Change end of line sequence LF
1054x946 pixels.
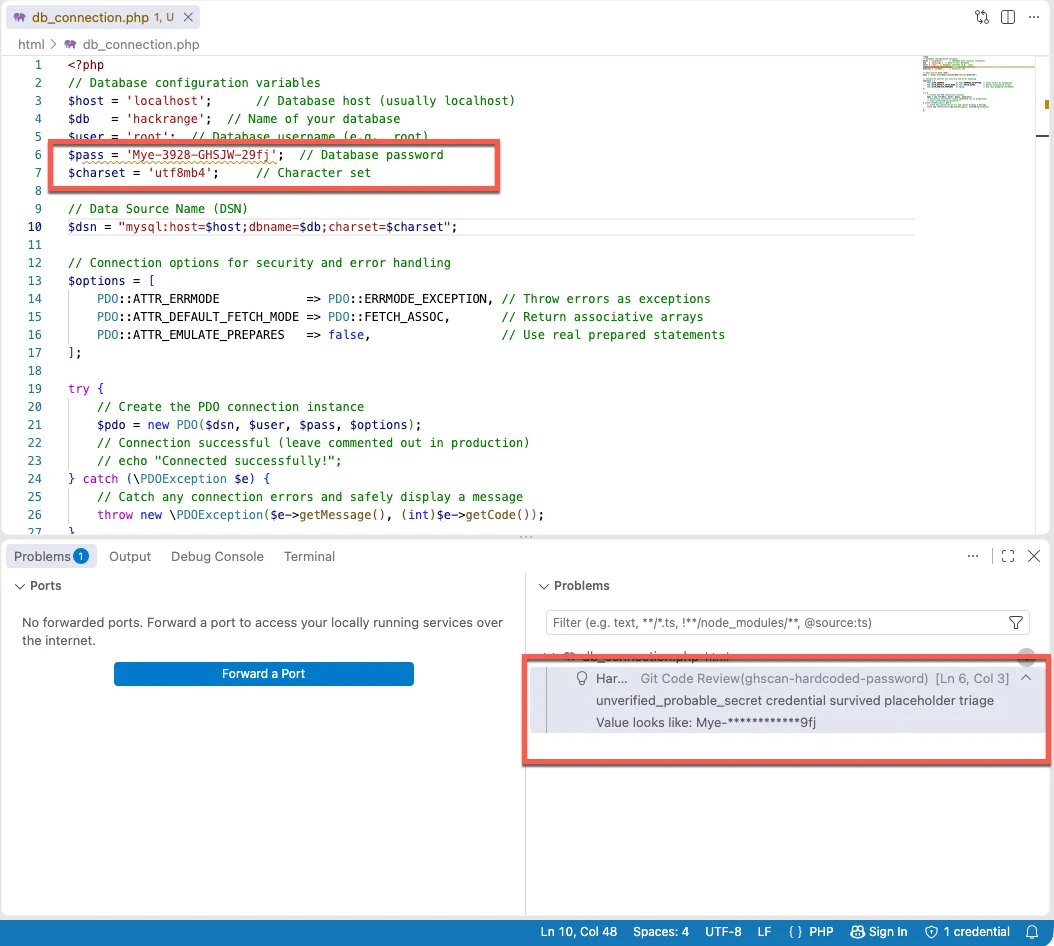pos(764,932)
